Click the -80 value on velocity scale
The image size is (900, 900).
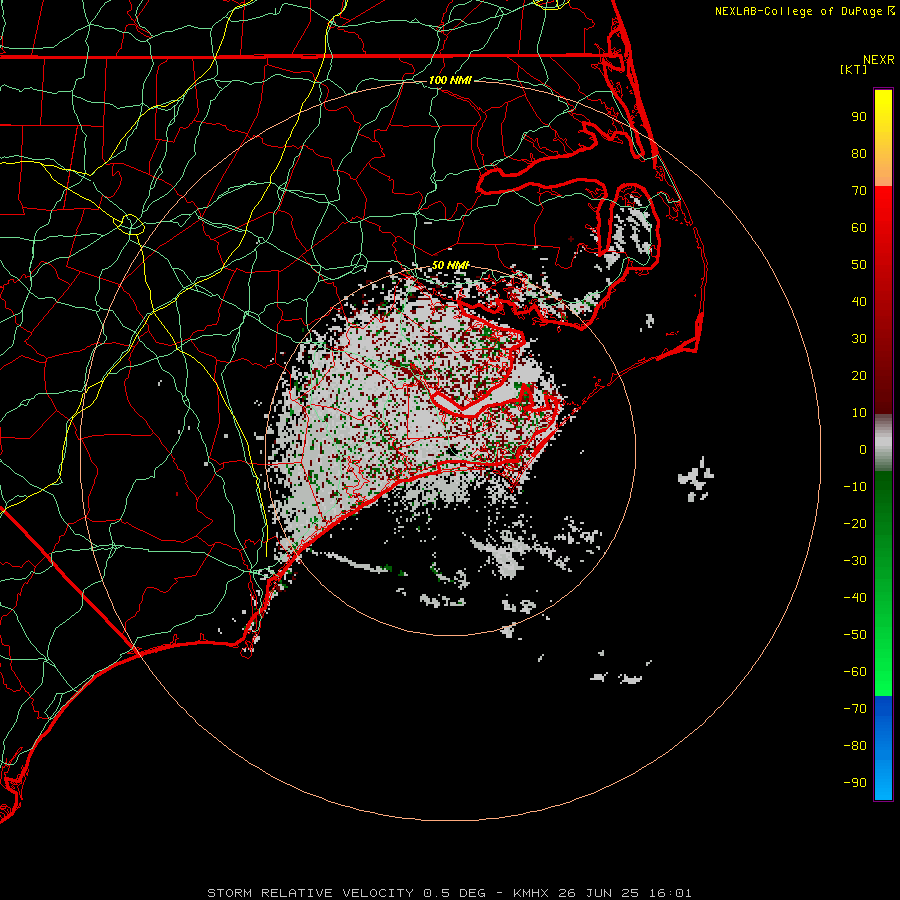click(855, 746)
